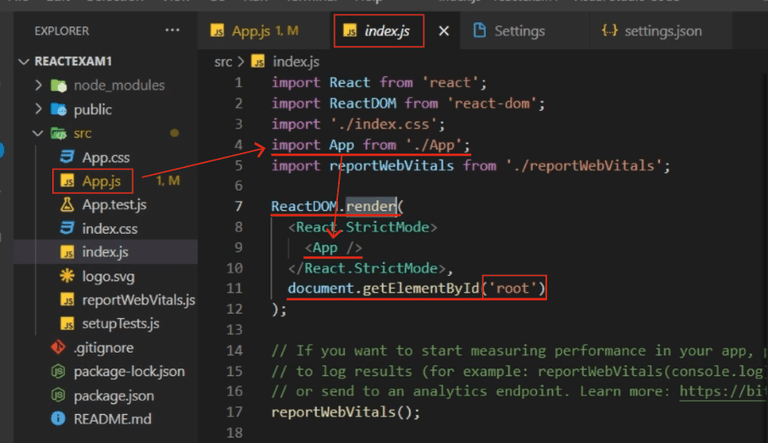Click the App.test.js flask icon
The height and width of the screenshot is (443, 768).
click(x=67, y=204)
